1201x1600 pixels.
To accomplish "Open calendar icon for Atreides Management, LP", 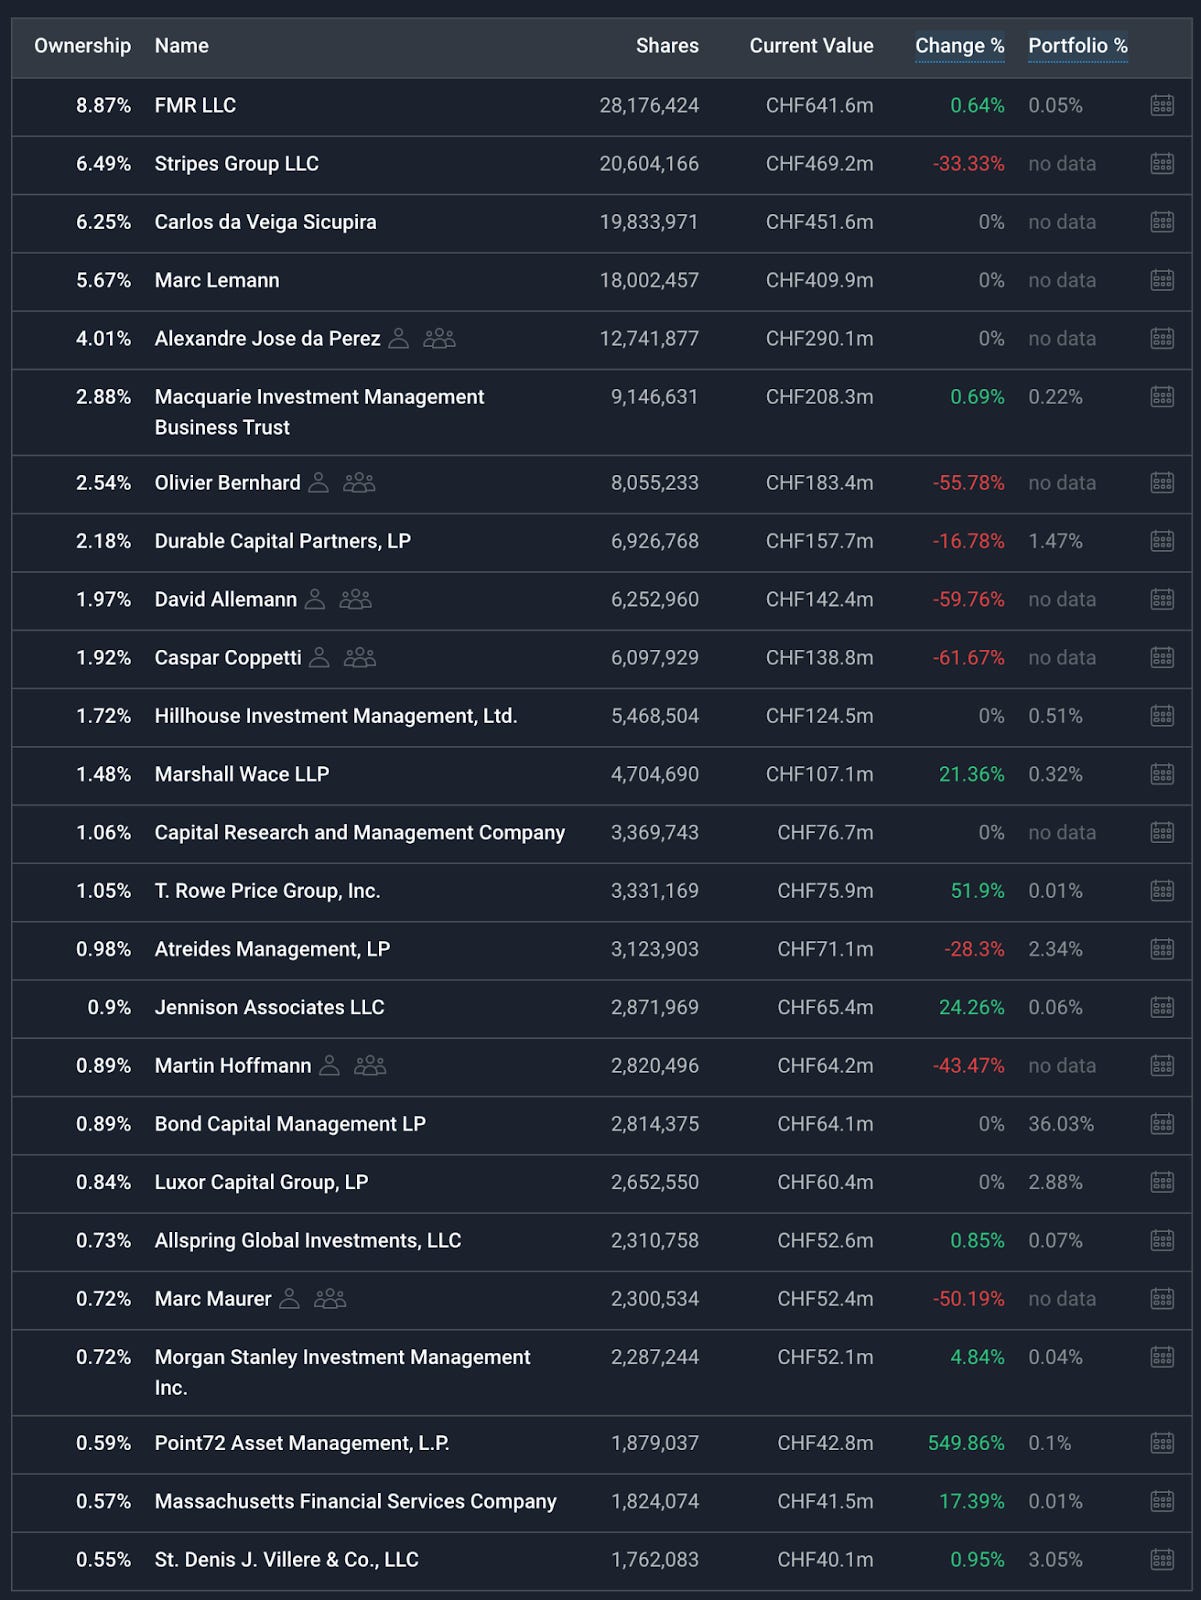I will coord(1162,949).
